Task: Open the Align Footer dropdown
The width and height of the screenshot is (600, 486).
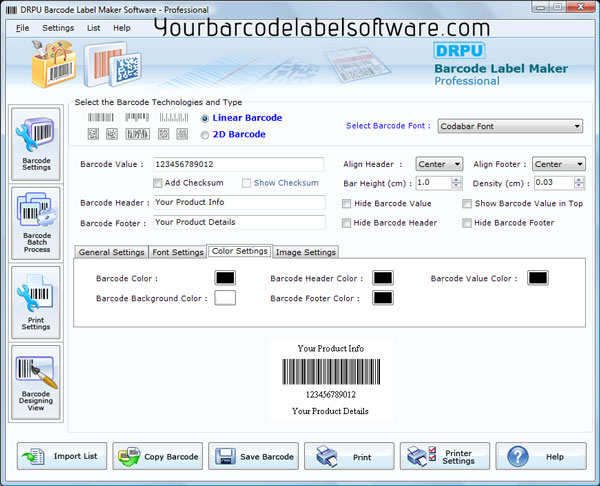Action: (559, 164)
